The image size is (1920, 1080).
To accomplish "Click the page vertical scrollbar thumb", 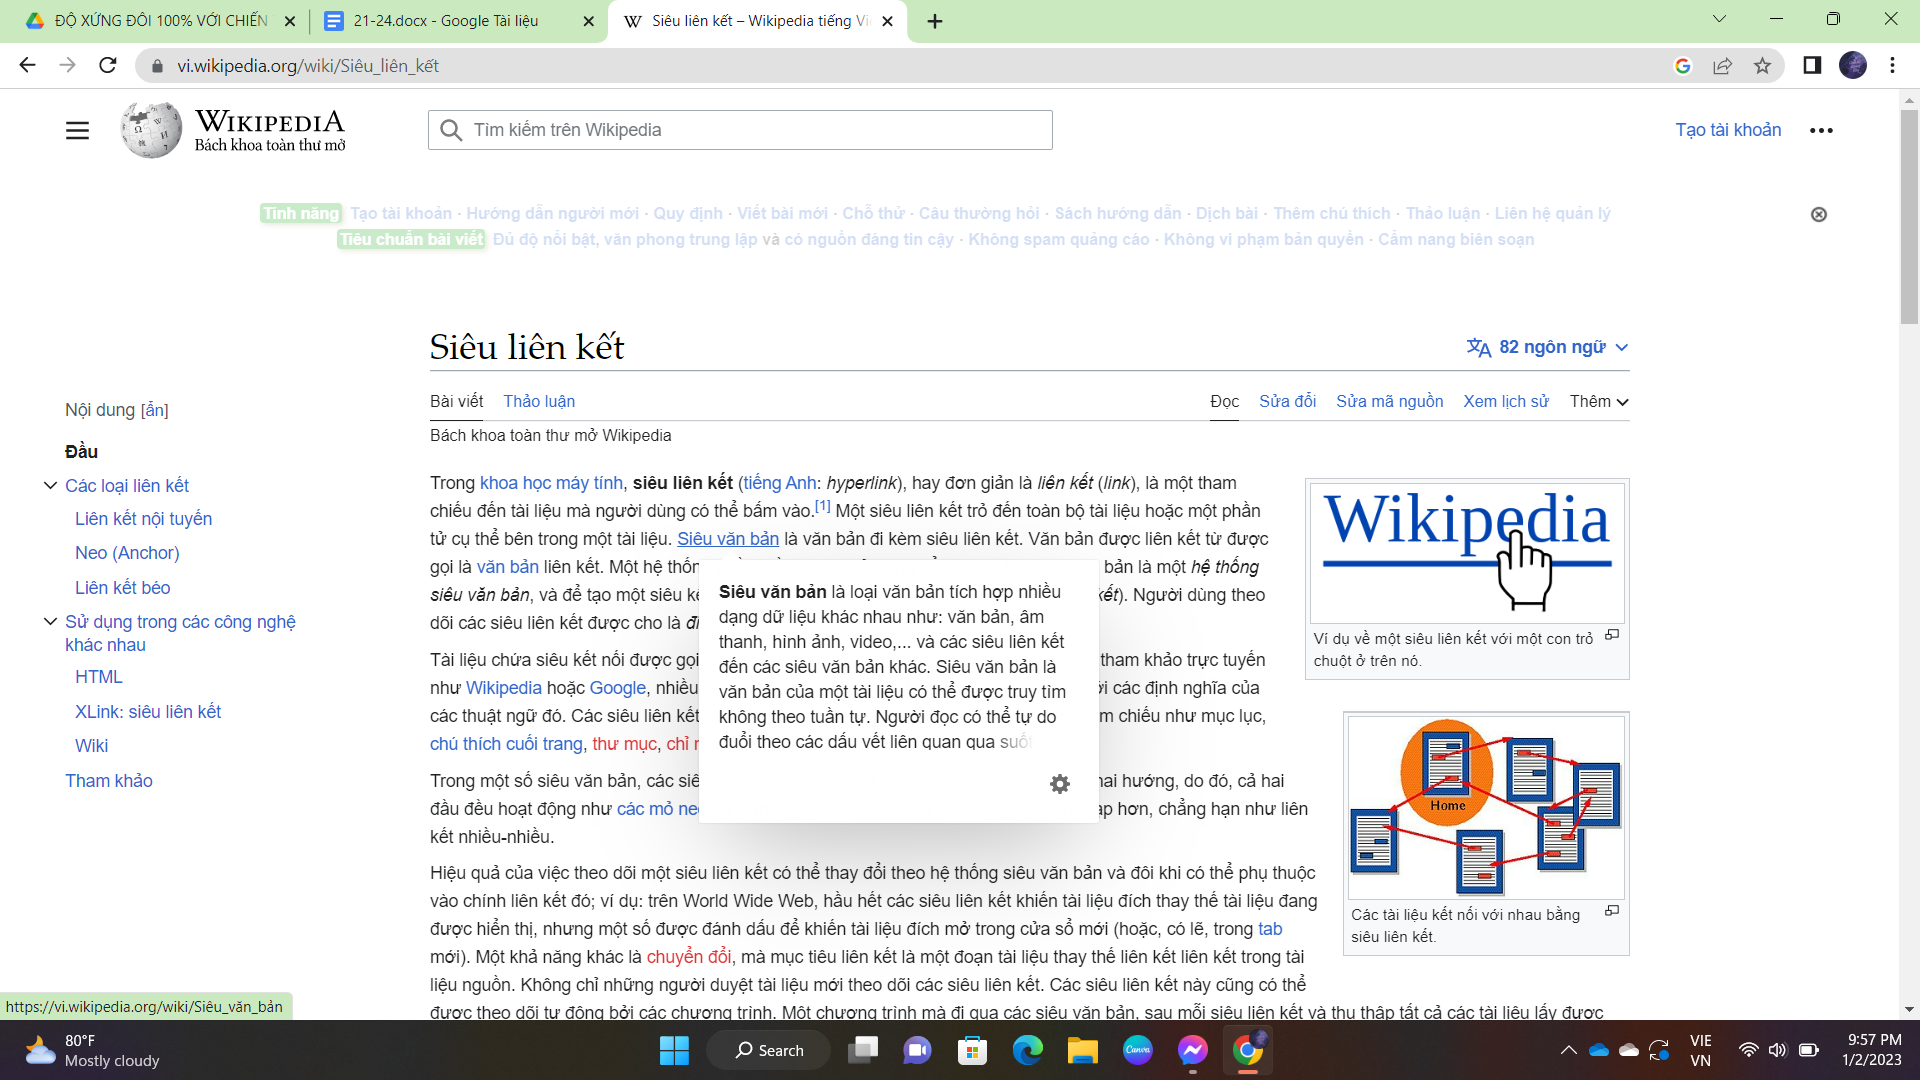I will (1909, 216).
